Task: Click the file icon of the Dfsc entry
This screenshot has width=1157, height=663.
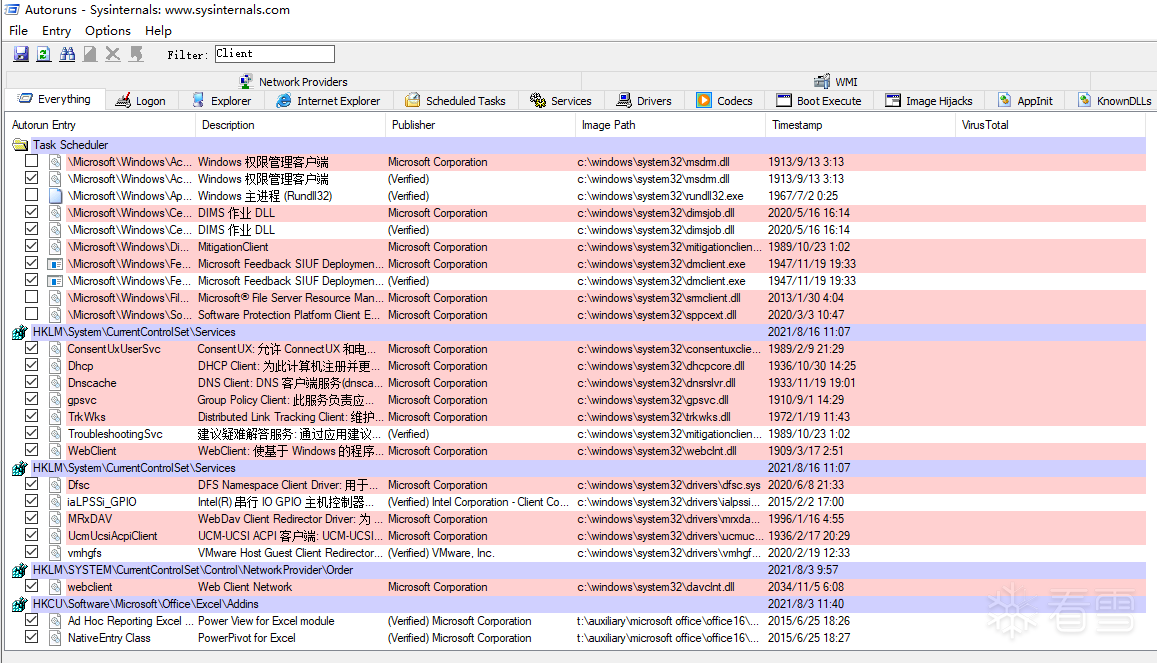Action: (x=55, y=485)
